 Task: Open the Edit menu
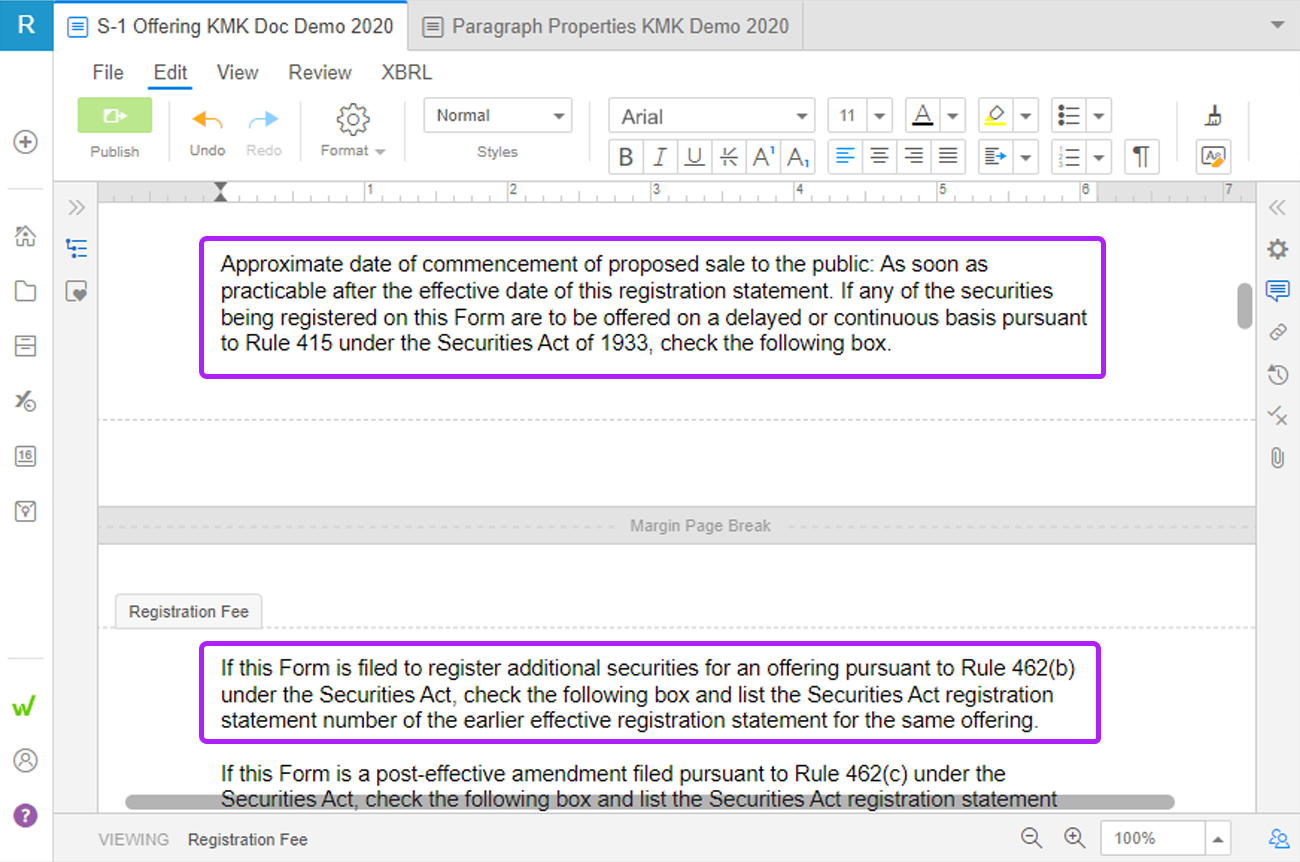170,72
